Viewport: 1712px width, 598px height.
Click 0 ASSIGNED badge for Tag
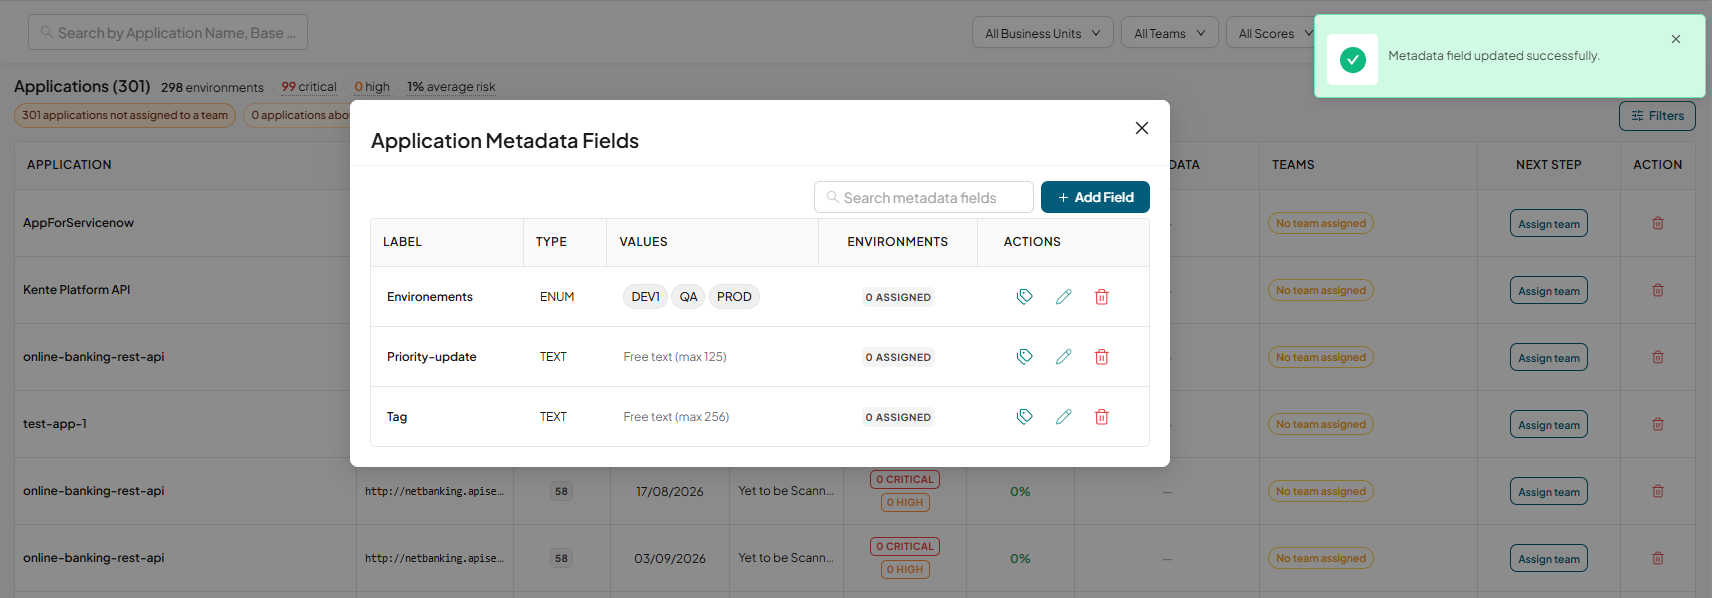point(898,417)
